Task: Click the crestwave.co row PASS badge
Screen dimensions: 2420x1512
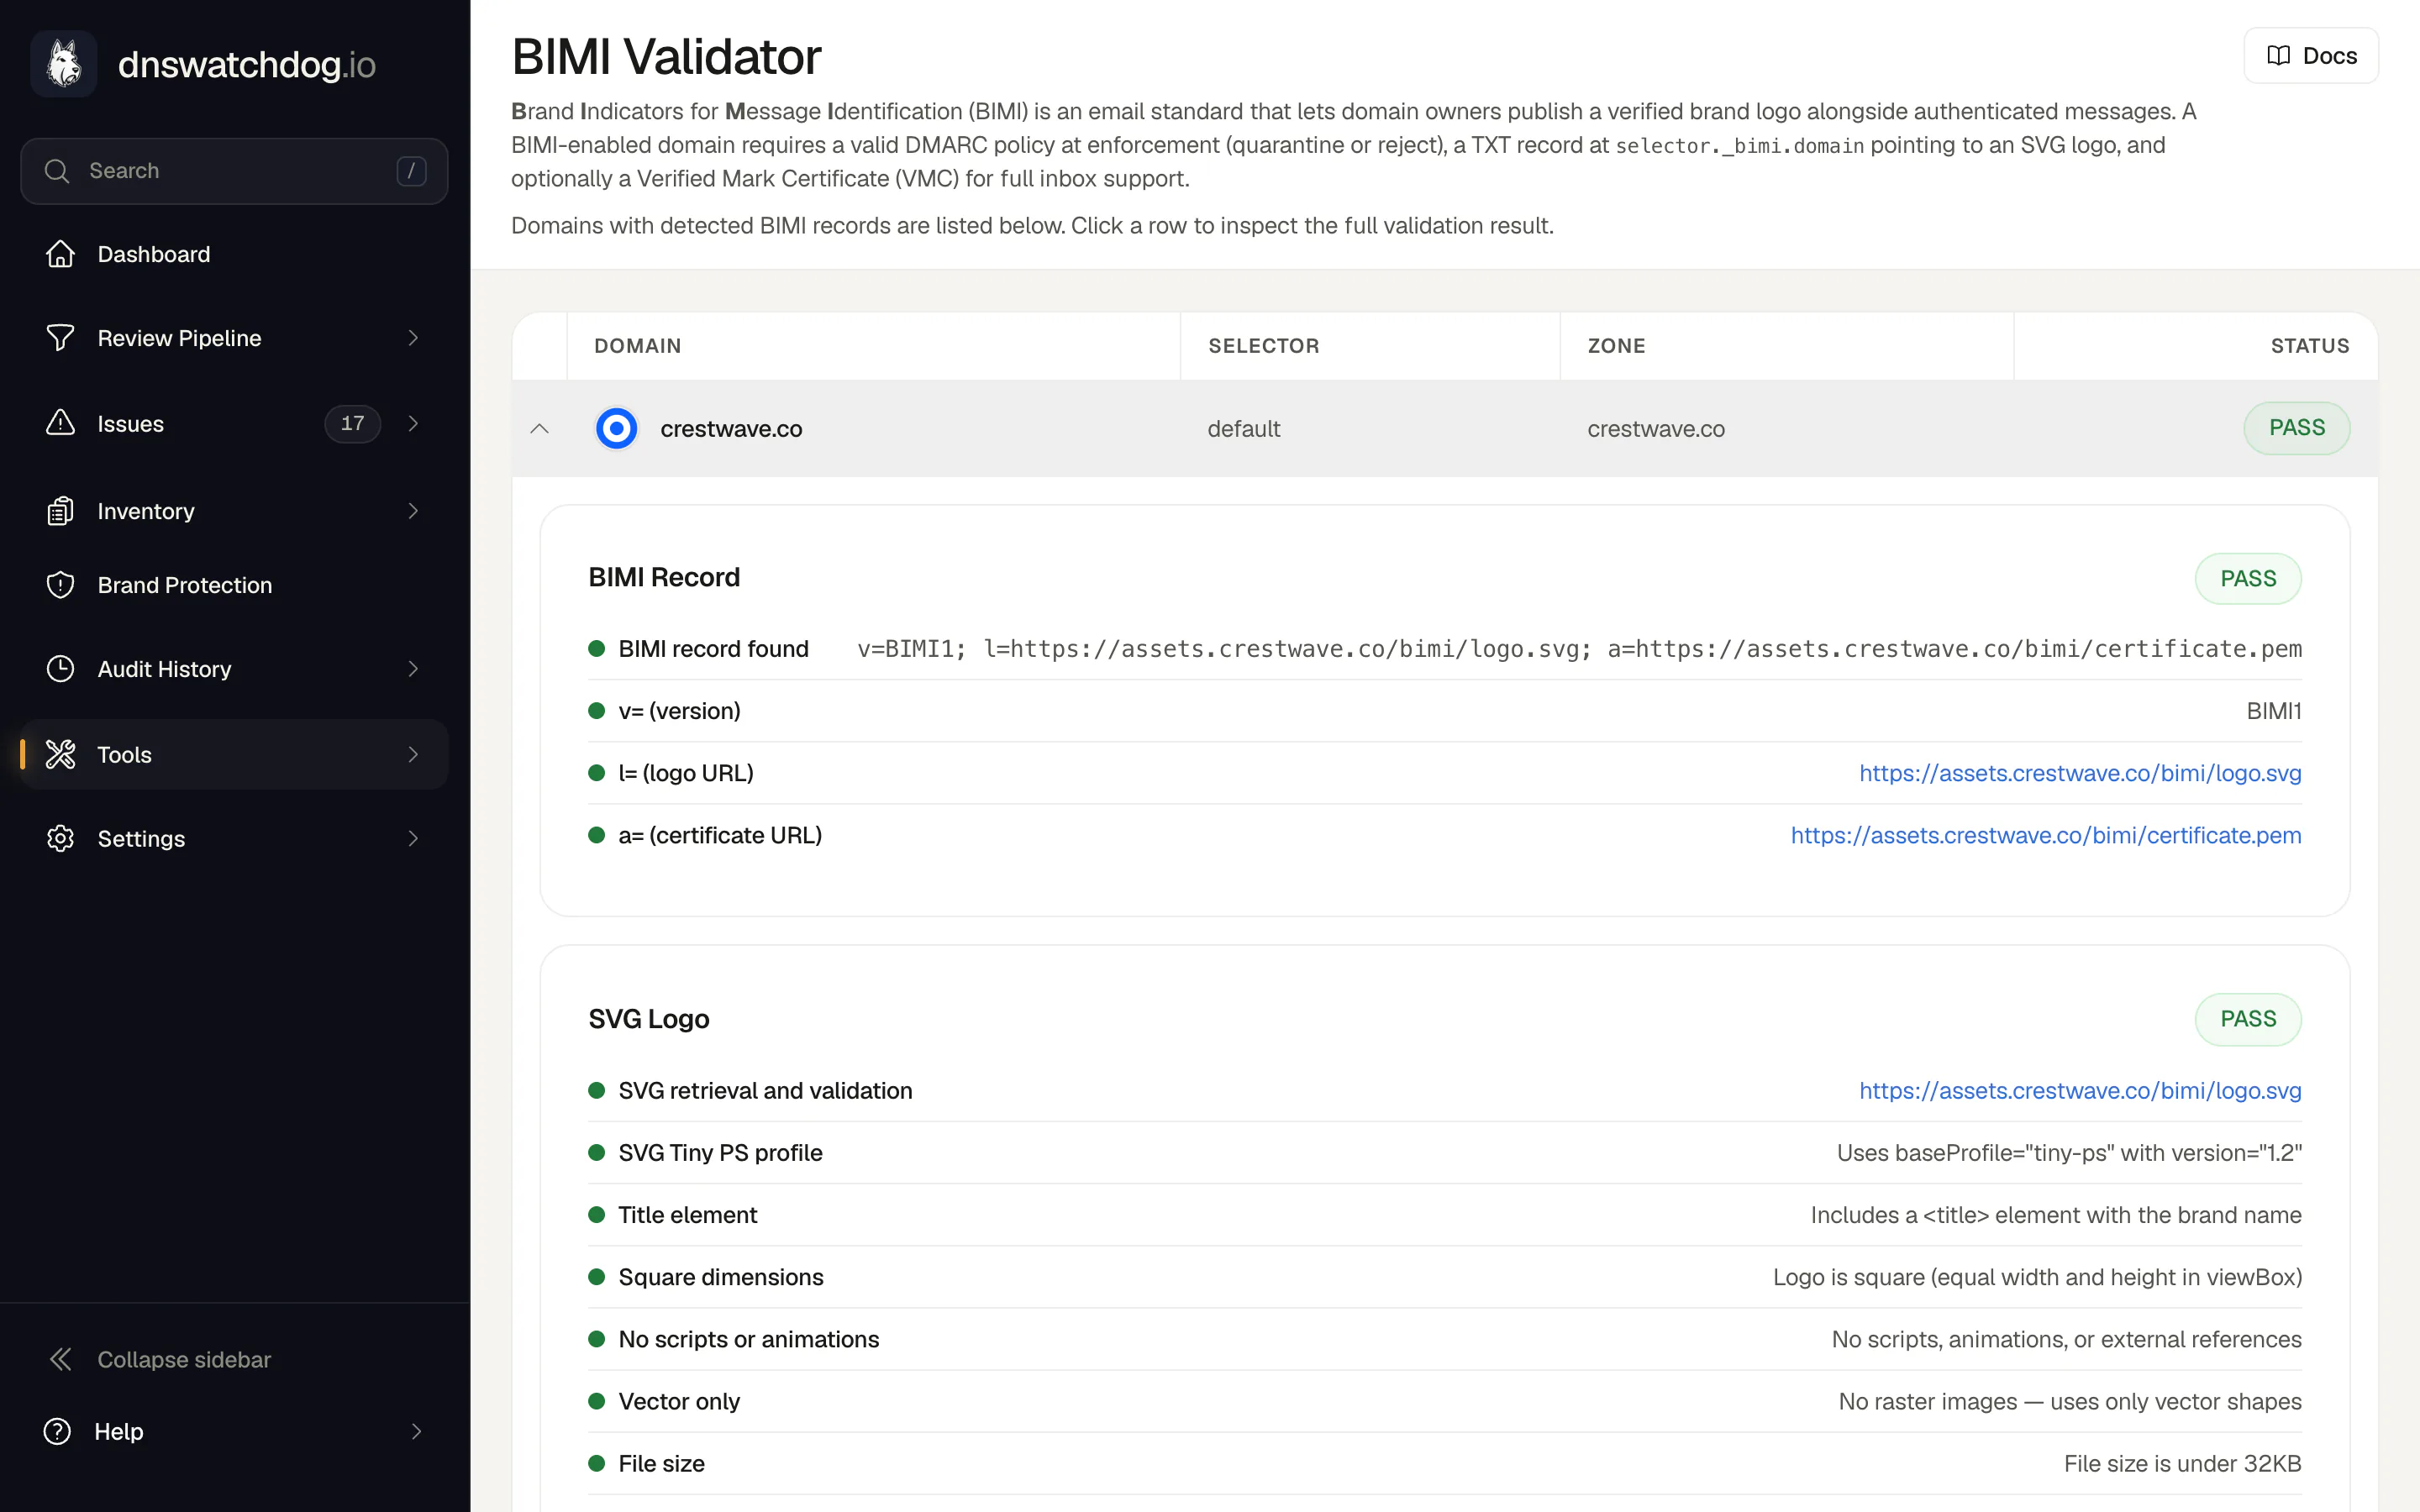Action: [2297, 428]
